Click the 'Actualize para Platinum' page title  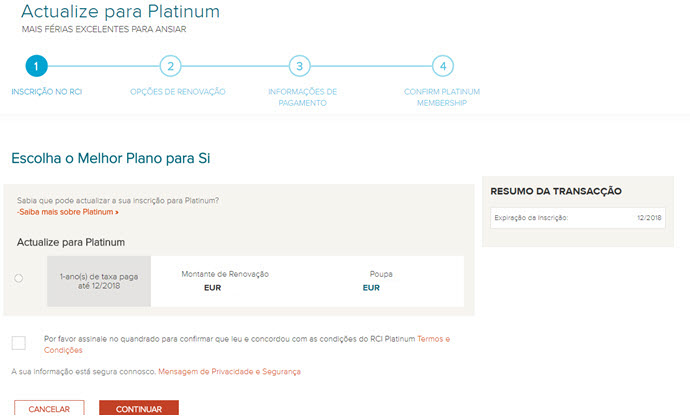click(x=120, y=11)
